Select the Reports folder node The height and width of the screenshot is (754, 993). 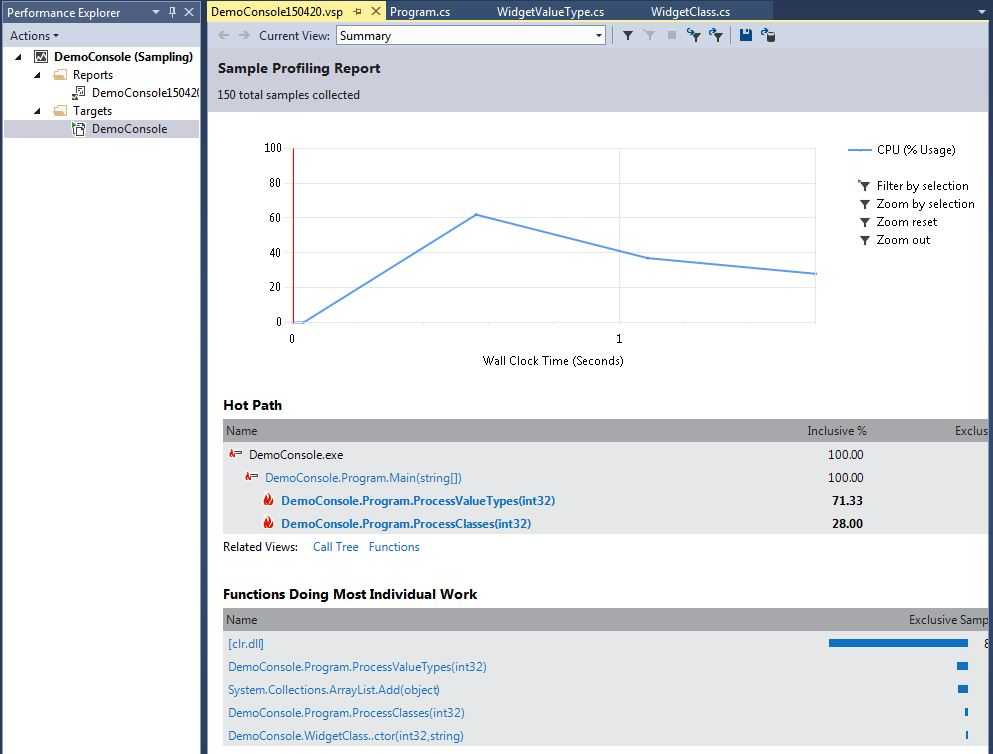point(92,75)
